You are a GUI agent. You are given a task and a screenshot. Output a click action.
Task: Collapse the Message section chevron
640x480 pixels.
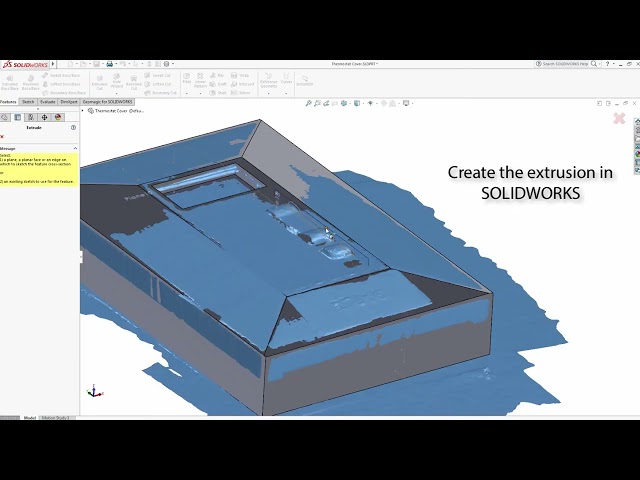[75, 149]
